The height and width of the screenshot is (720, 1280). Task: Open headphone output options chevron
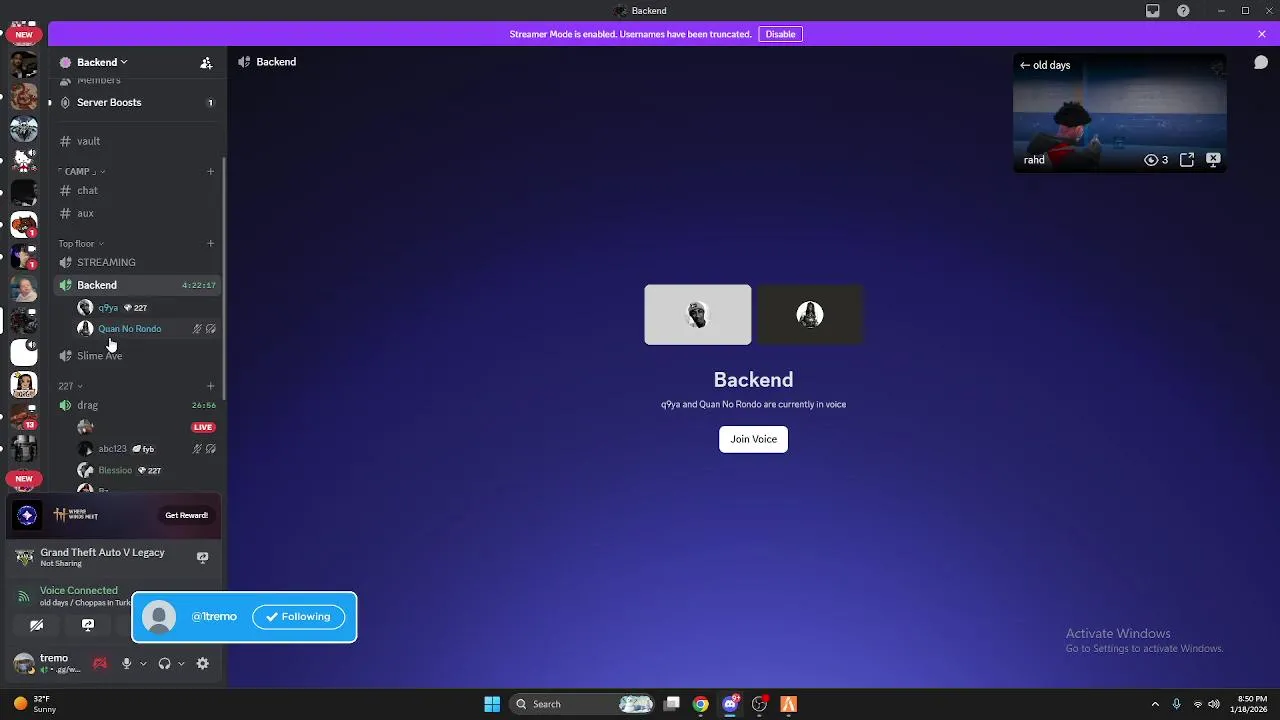181,663
